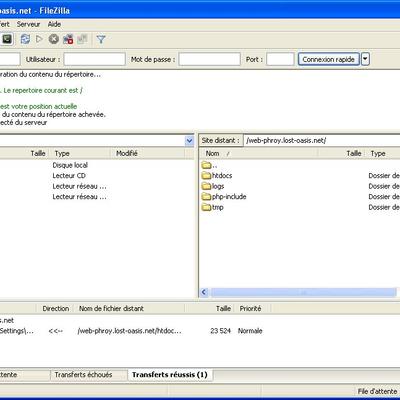400x400 pixels.
Task: Sort local files by Modifié column
Action: [x=147, y=153]
